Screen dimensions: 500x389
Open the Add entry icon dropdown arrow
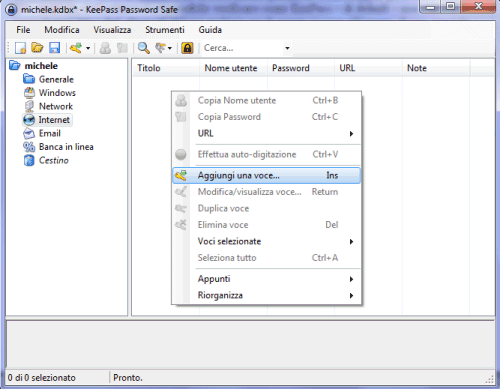88,48
